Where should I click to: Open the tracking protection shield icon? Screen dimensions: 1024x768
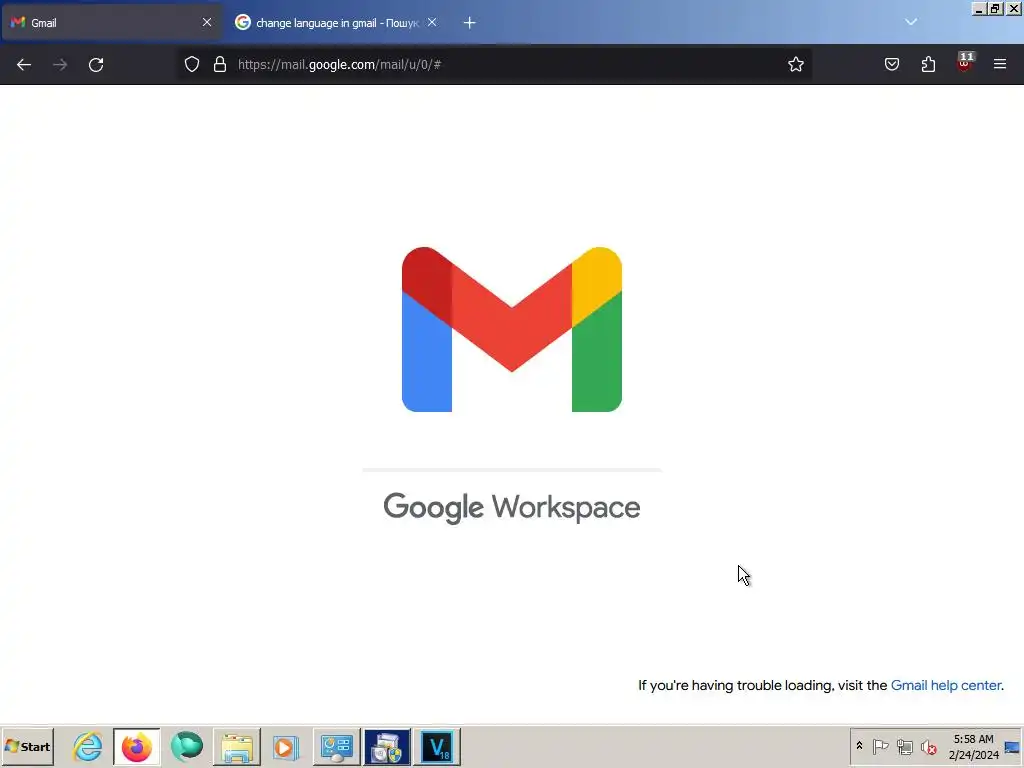click(x=191, y=64)
